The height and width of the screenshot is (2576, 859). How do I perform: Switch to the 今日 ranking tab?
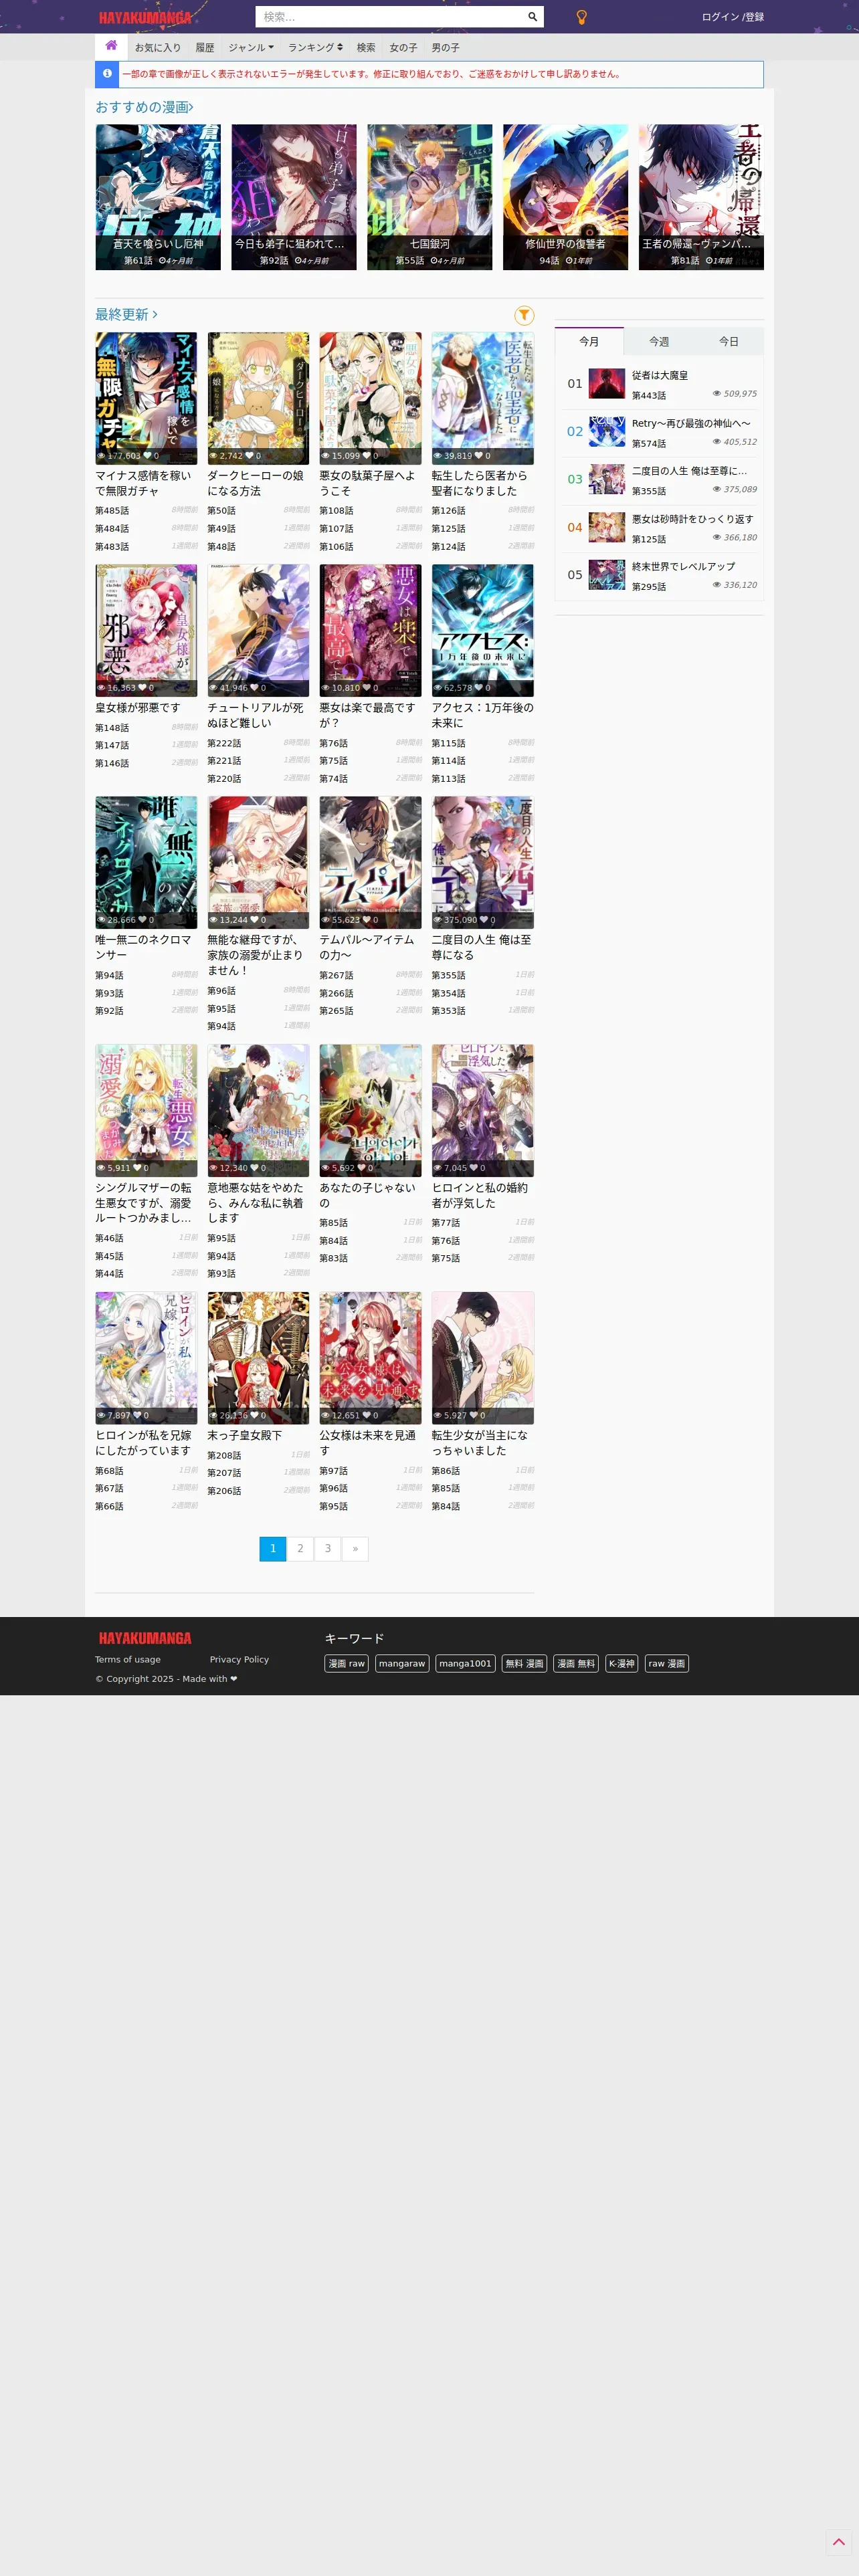pyautogui.click(x=729, y=342)
